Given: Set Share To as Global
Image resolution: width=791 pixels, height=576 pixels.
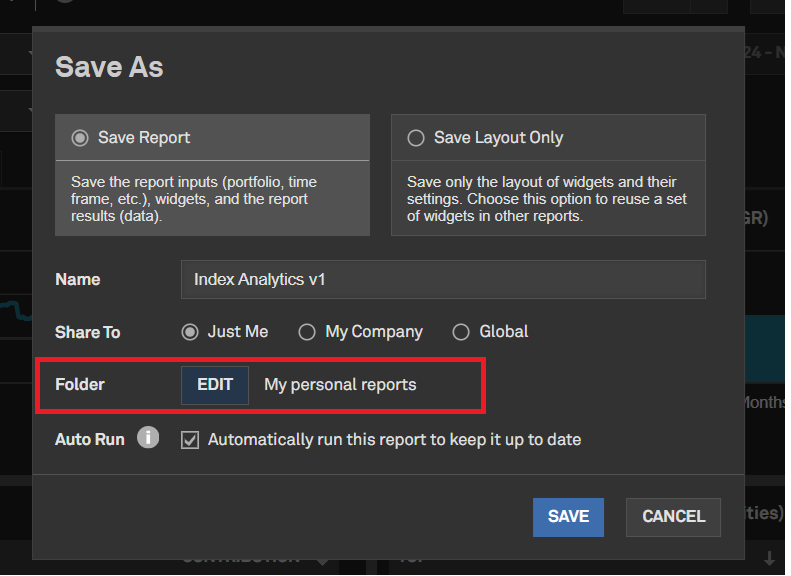Looking at the screenshot, I should pos(461,332).
